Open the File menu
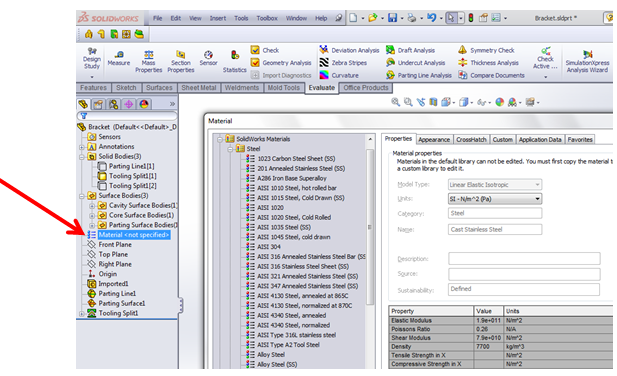Image resolution: width=617 pixels, height=376 pixels. pyautogui.click(x=157, y=18)
